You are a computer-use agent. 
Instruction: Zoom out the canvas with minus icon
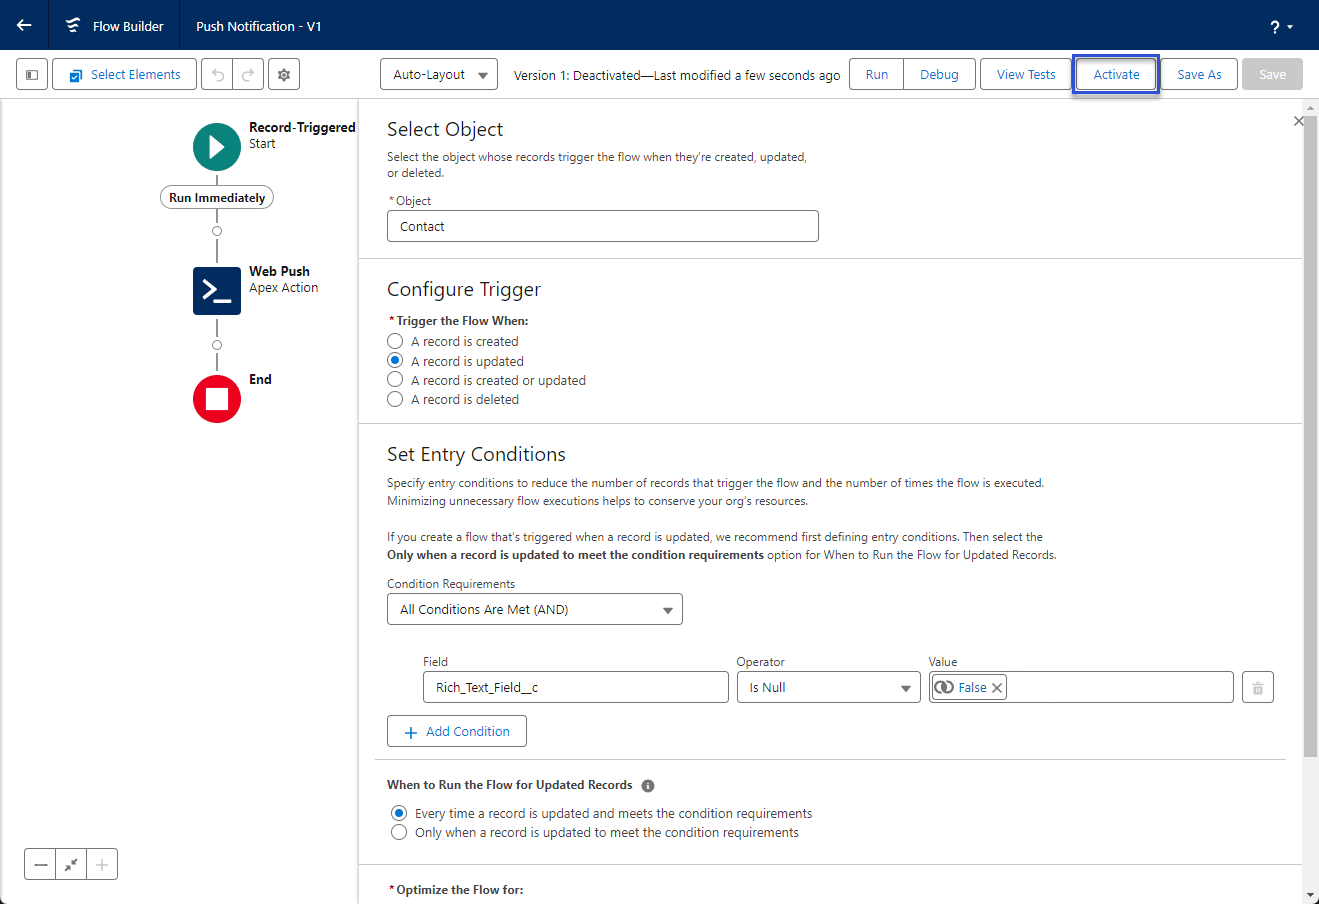[40, 865]
